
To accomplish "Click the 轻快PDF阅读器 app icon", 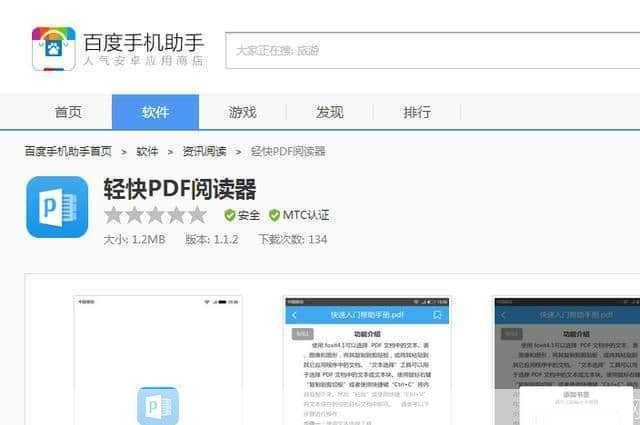I will [x=57, y=207].
